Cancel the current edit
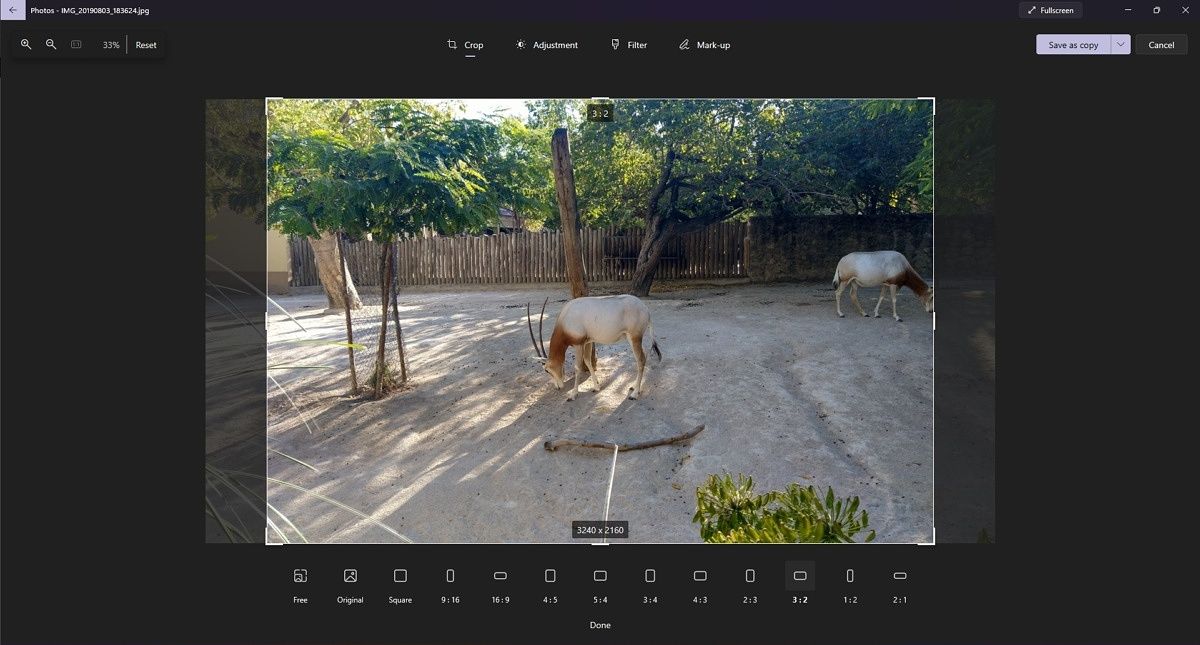Viewport: 1200px width, 645px height. [x=1161, y=44]
